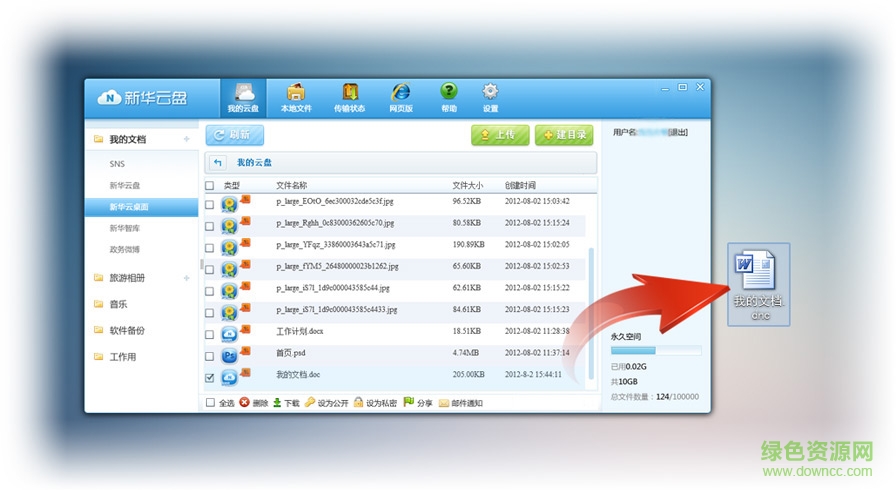This screenshot has width=896, height=490.
Task: Toggle the 全选 checkbox in bottom bar
Action: tap(210, 403)
